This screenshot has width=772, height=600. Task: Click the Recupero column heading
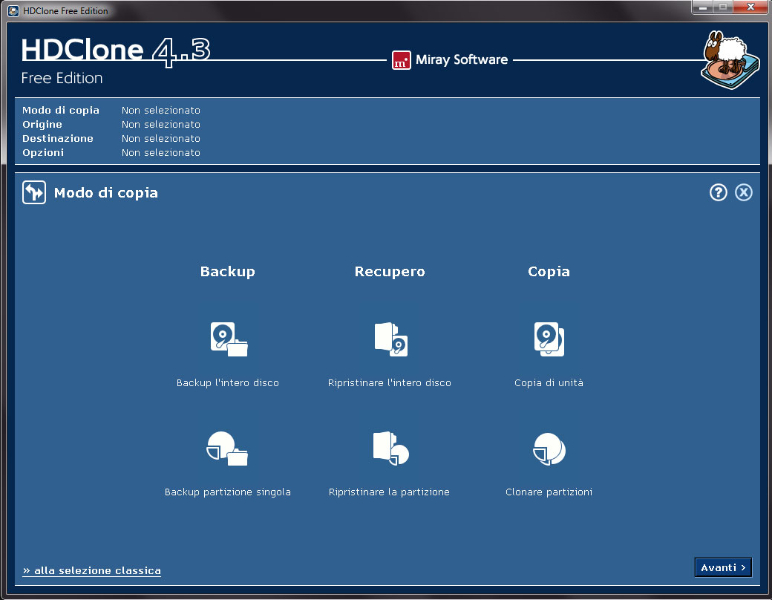pyautogui.click(x=390, y=272)
